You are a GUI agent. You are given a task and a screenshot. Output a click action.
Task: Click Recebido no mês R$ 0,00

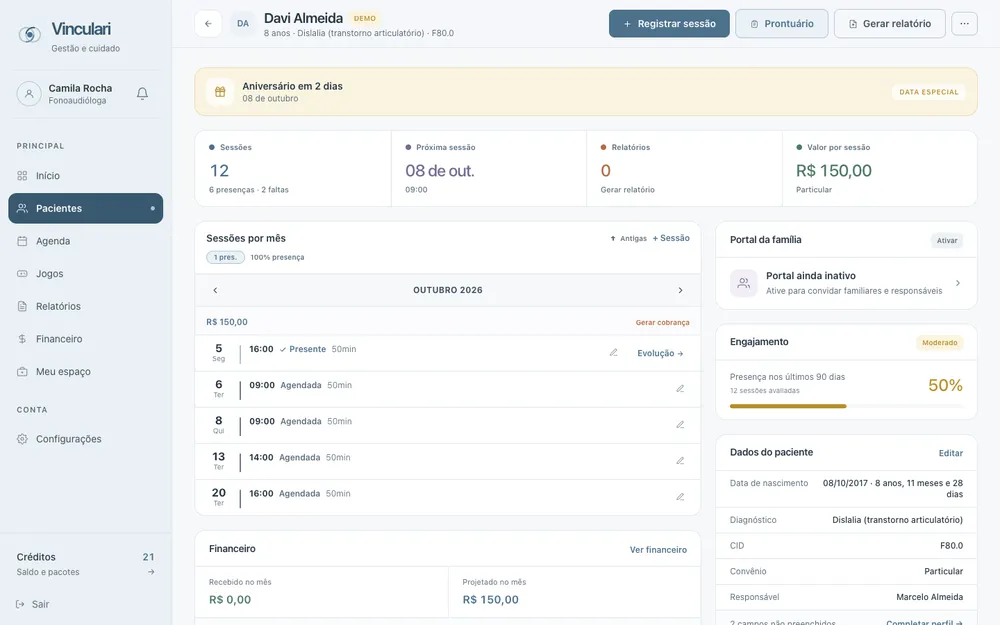tap(230, 599)
